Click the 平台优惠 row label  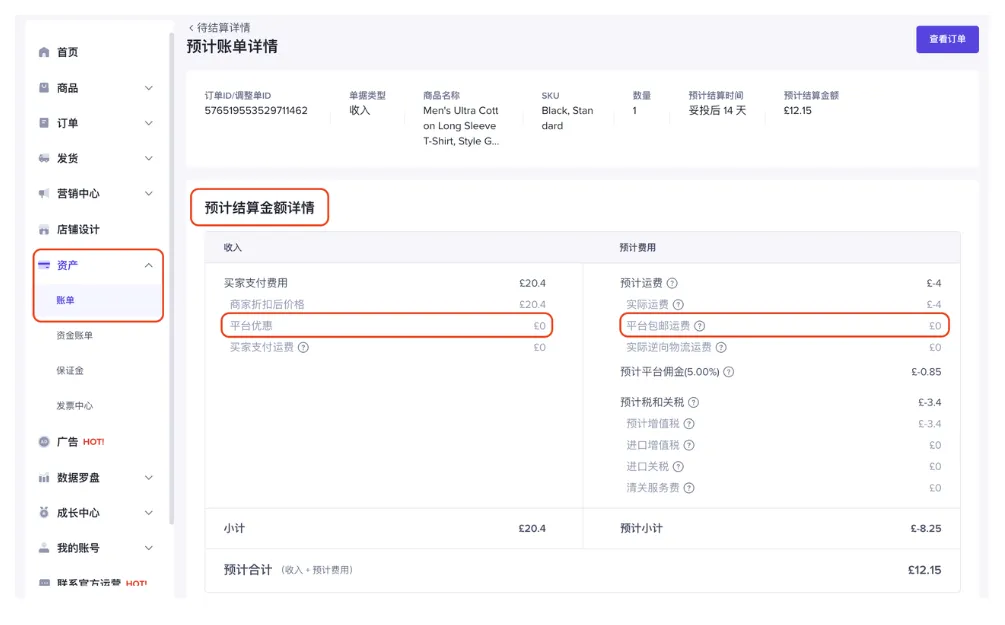(251, 326)
